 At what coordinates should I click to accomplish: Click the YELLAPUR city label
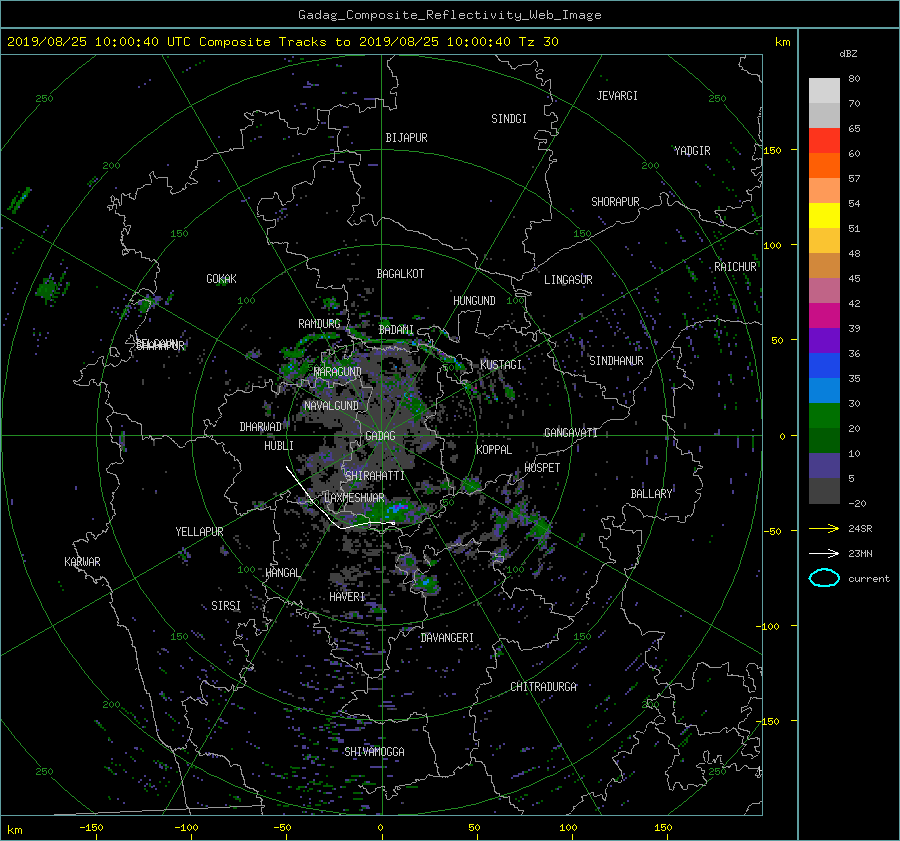point(199,532)
